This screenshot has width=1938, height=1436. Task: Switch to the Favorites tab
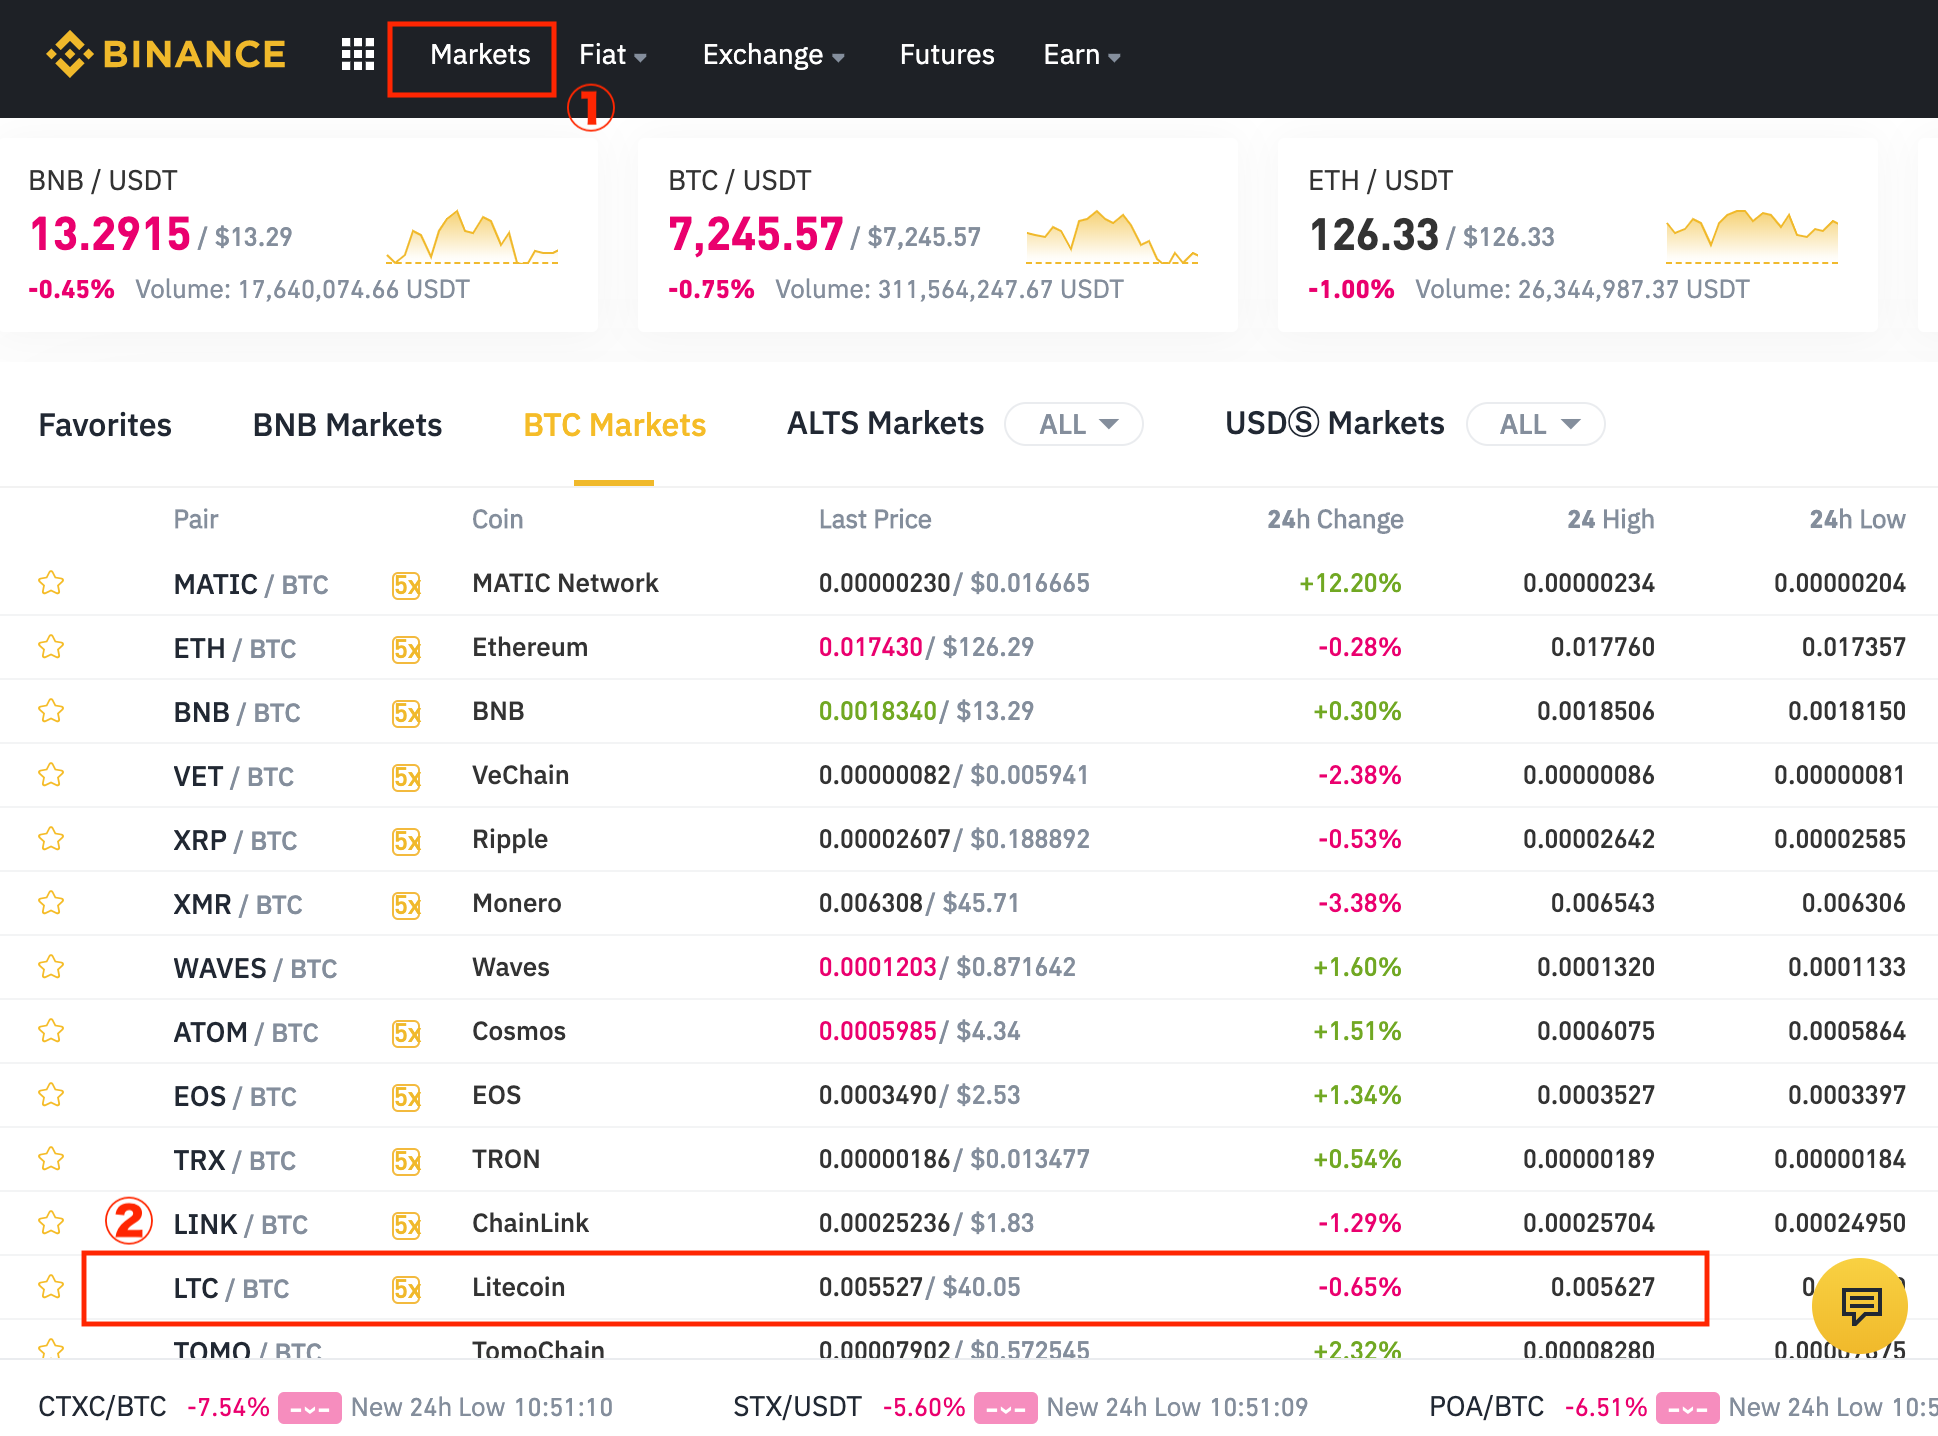point(105,425)
